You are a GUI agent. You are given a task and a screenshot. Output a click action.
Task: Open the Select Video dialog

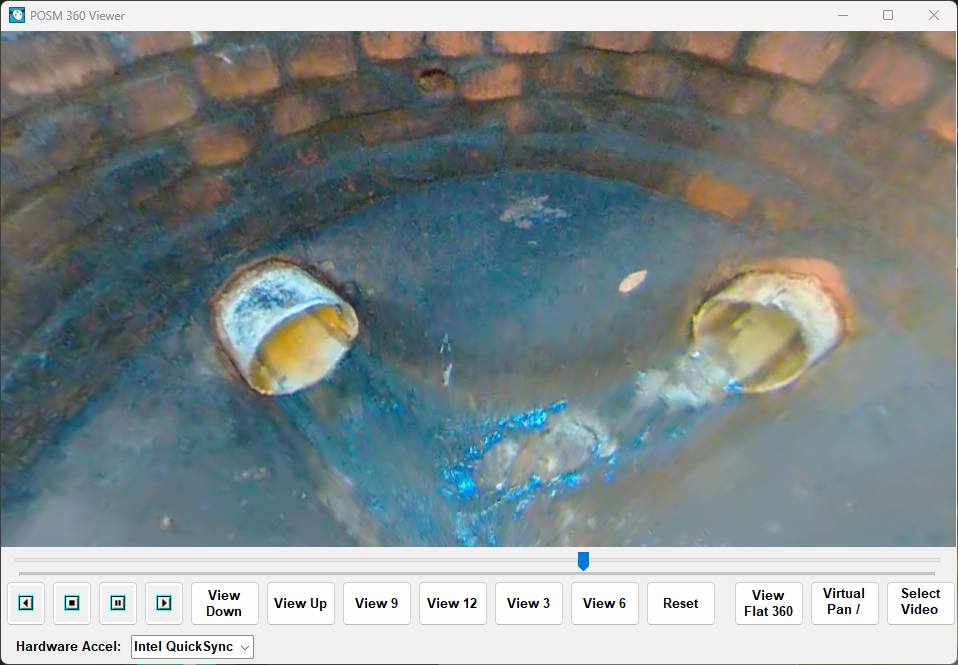[x=920, y=603]
